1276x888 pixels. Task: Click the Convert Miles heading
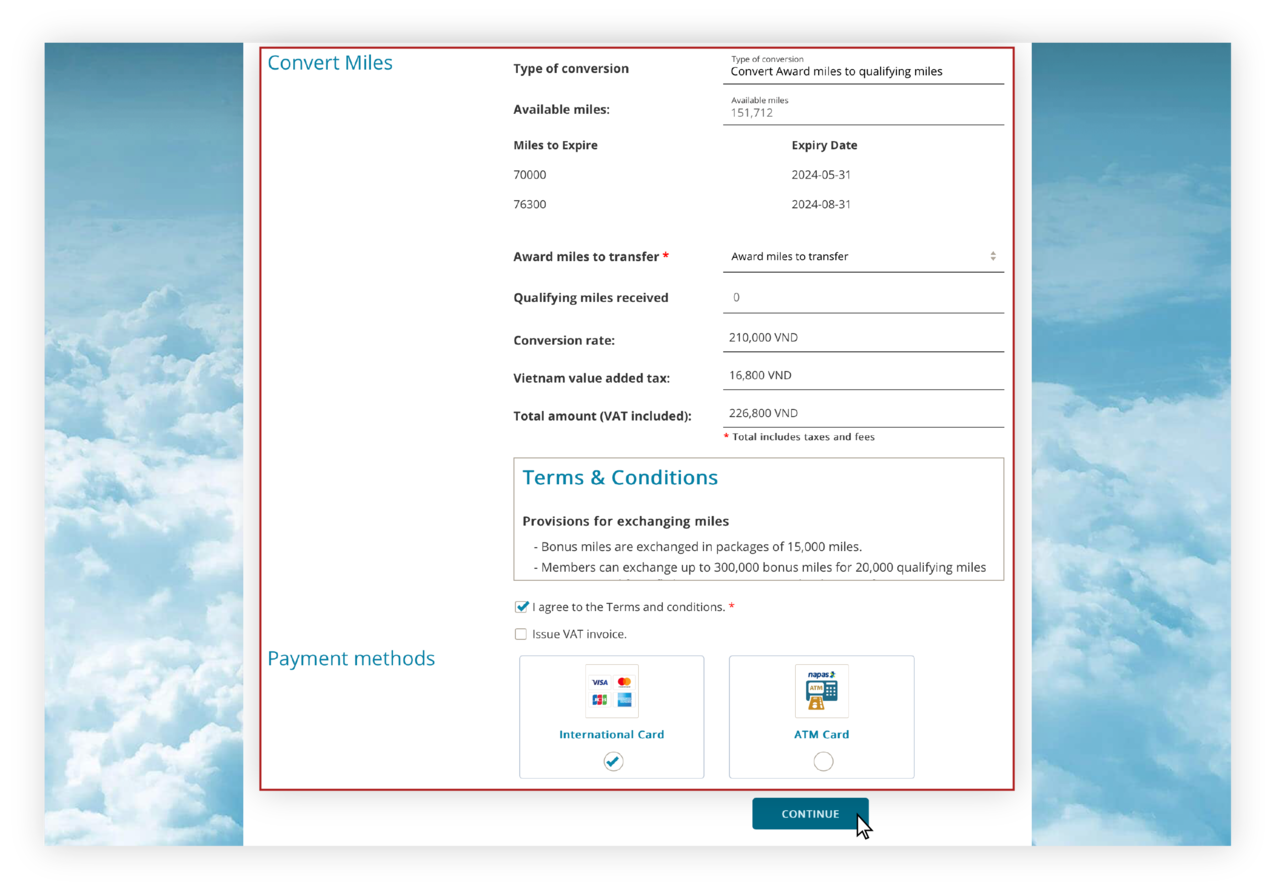click(x=330, y=62)
